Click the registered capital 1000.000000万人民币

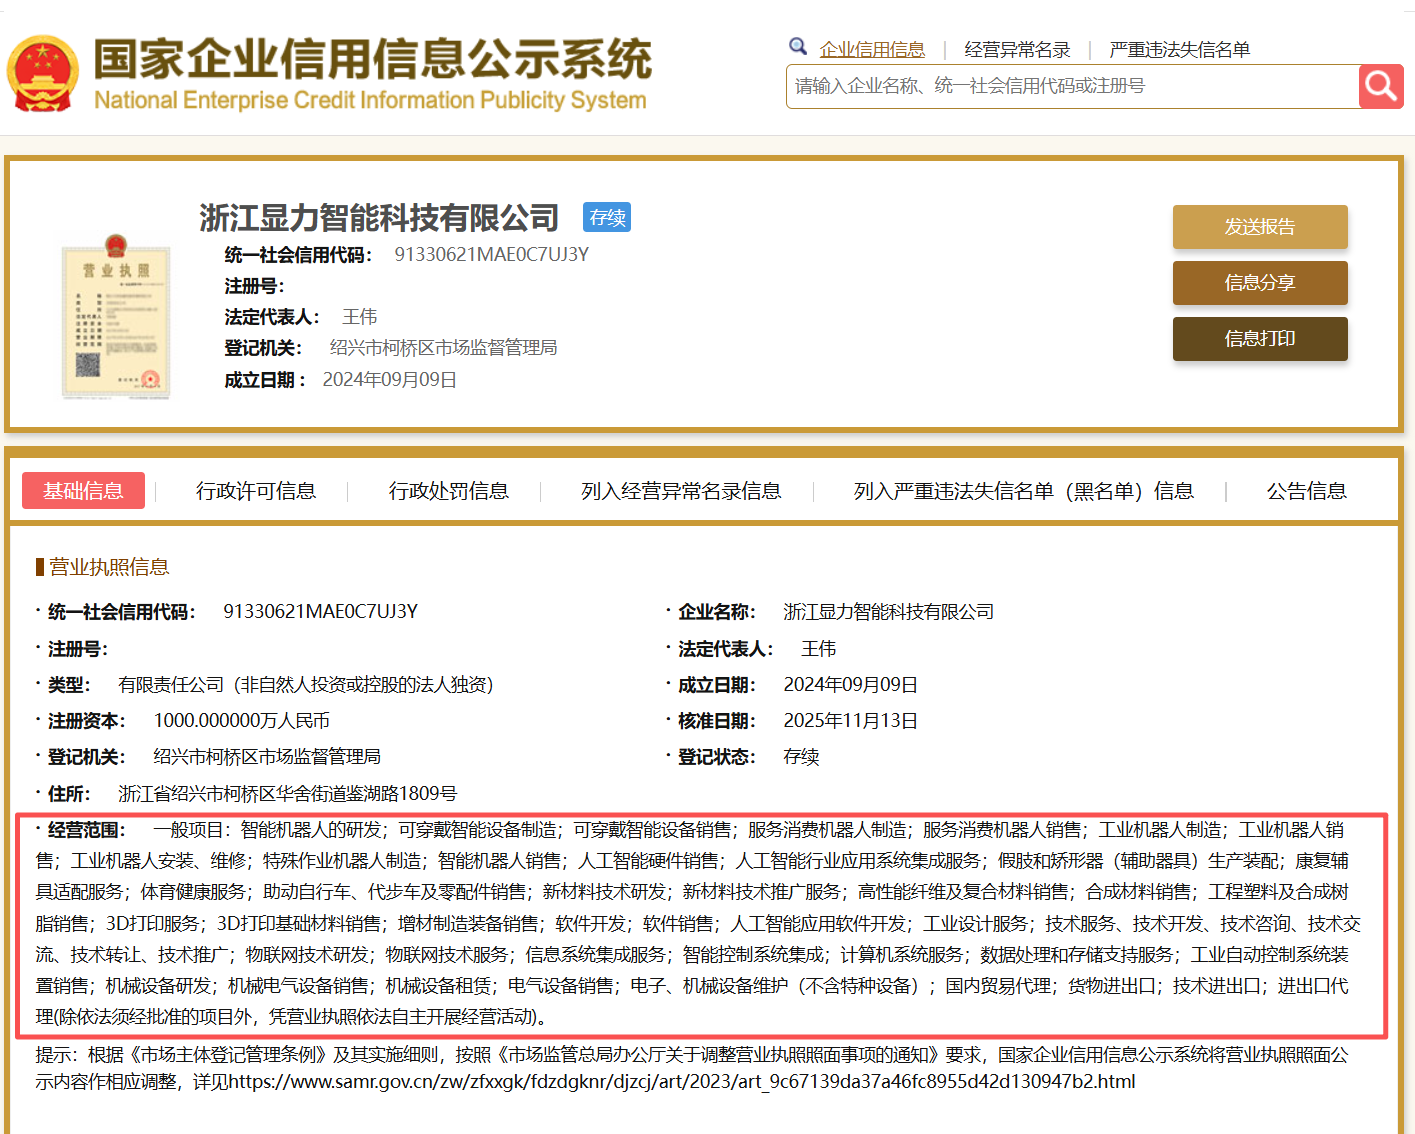242,721
